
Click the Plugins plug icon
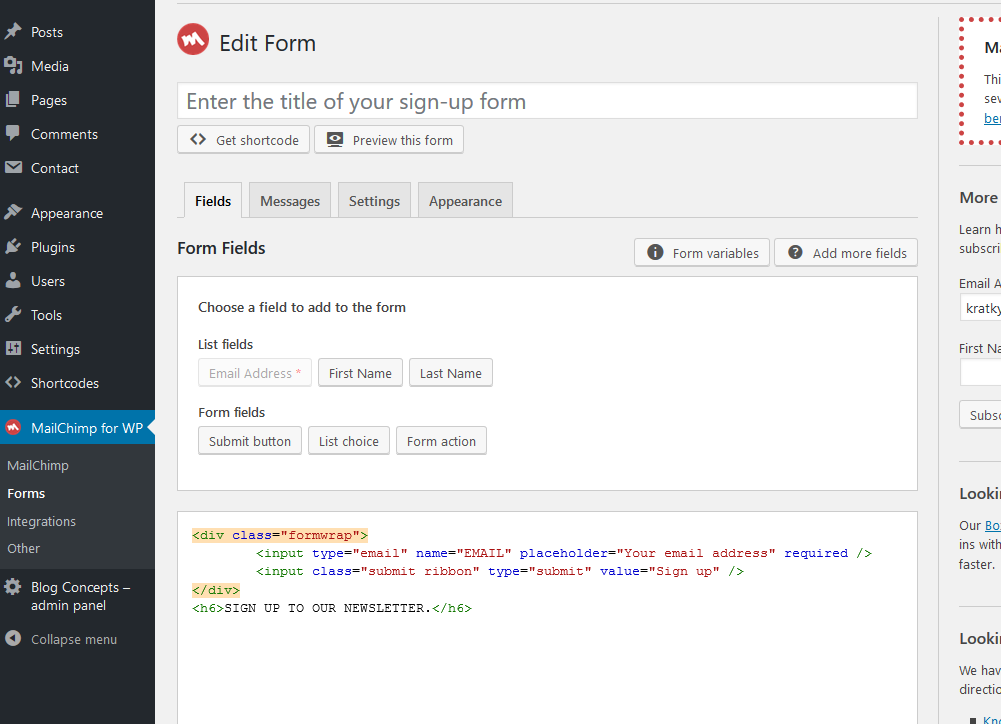13,247
